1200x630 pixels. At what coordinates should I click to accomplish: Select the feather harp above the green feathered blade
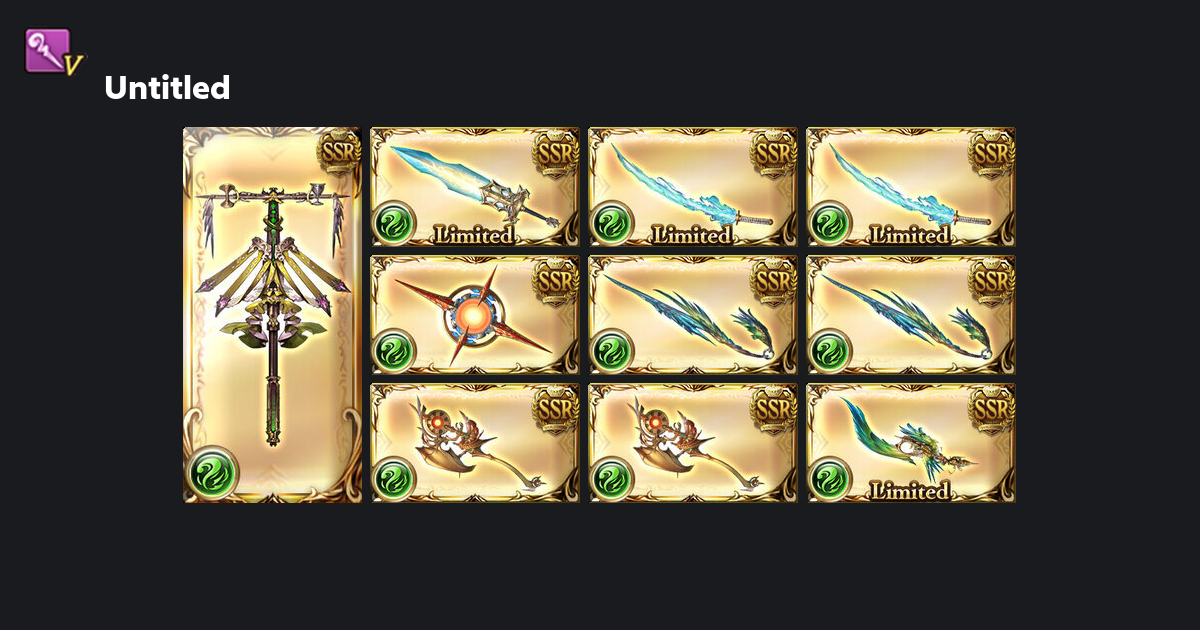coord(911,315)
